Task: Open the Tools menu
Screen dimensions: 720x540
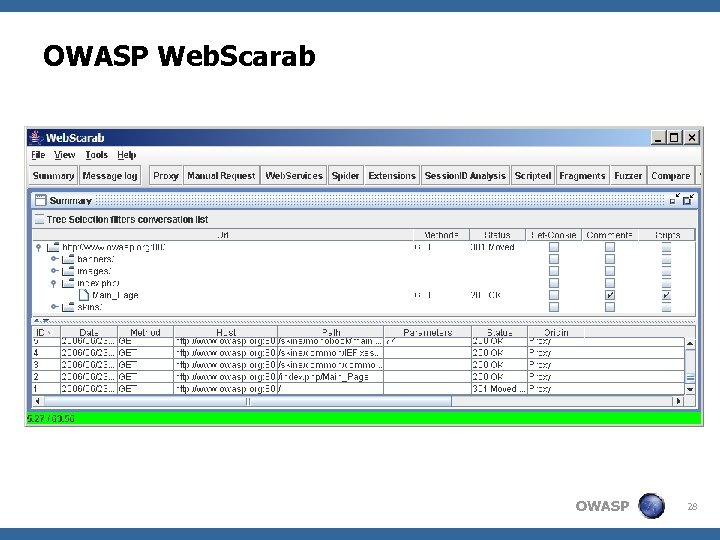Action: (x=96, y=155)
